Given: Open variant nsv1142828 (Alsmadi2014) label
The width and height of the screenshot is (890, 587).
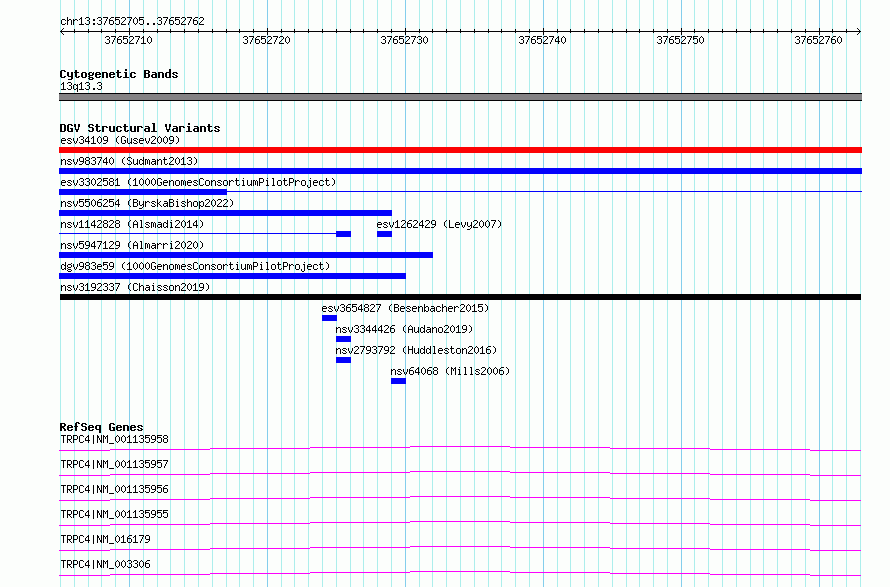Looking at the screenshot, I should [132, 224].
